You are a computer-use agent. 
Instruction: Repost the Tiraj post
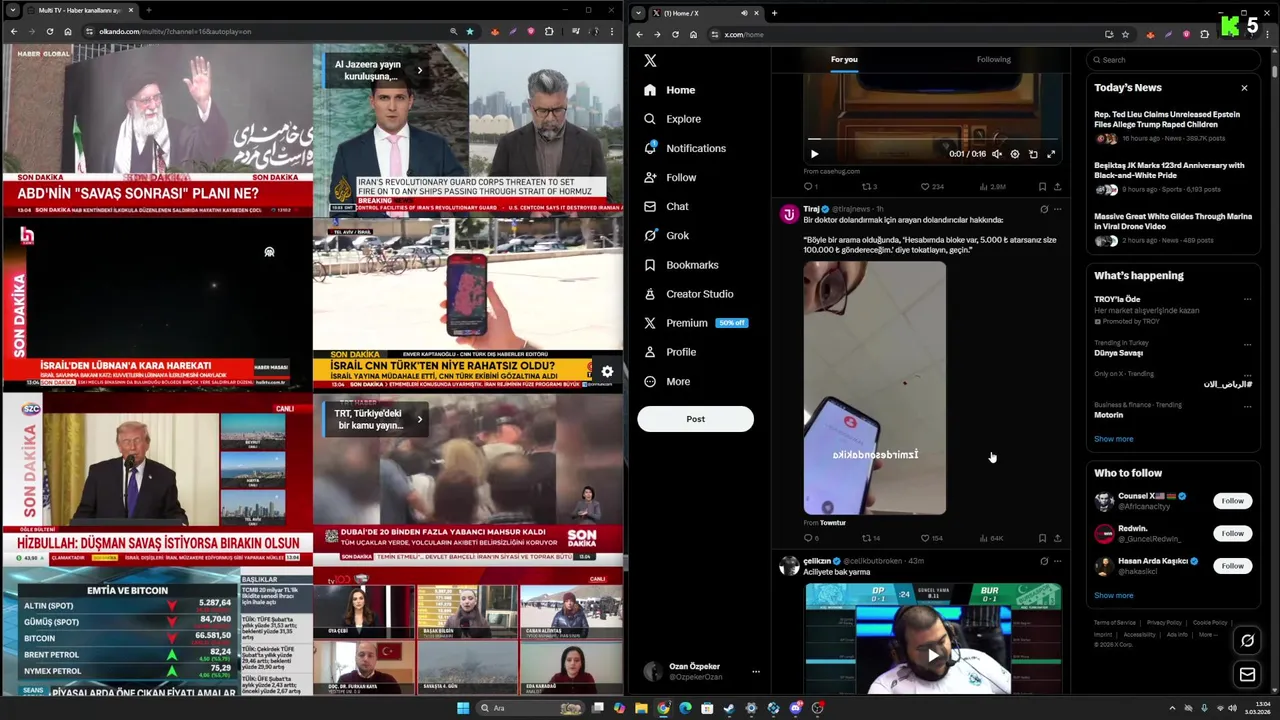[x=870, y=538]
